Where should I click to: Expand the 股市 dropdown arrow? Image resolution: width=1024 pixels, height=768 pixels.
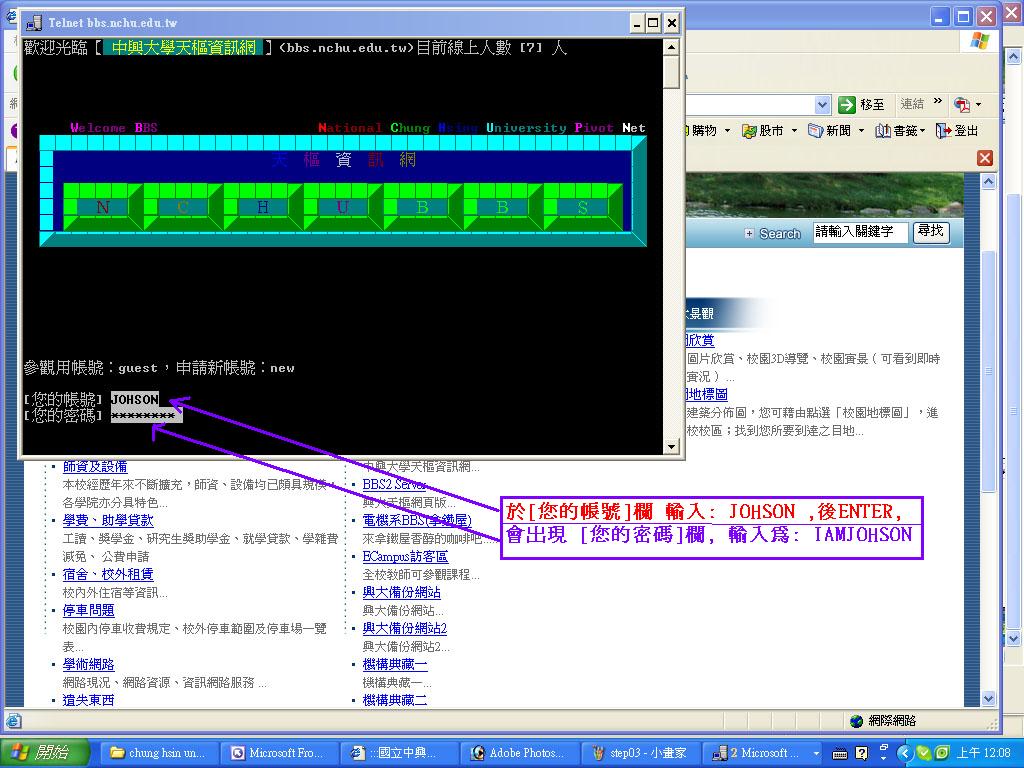(794, 131)
